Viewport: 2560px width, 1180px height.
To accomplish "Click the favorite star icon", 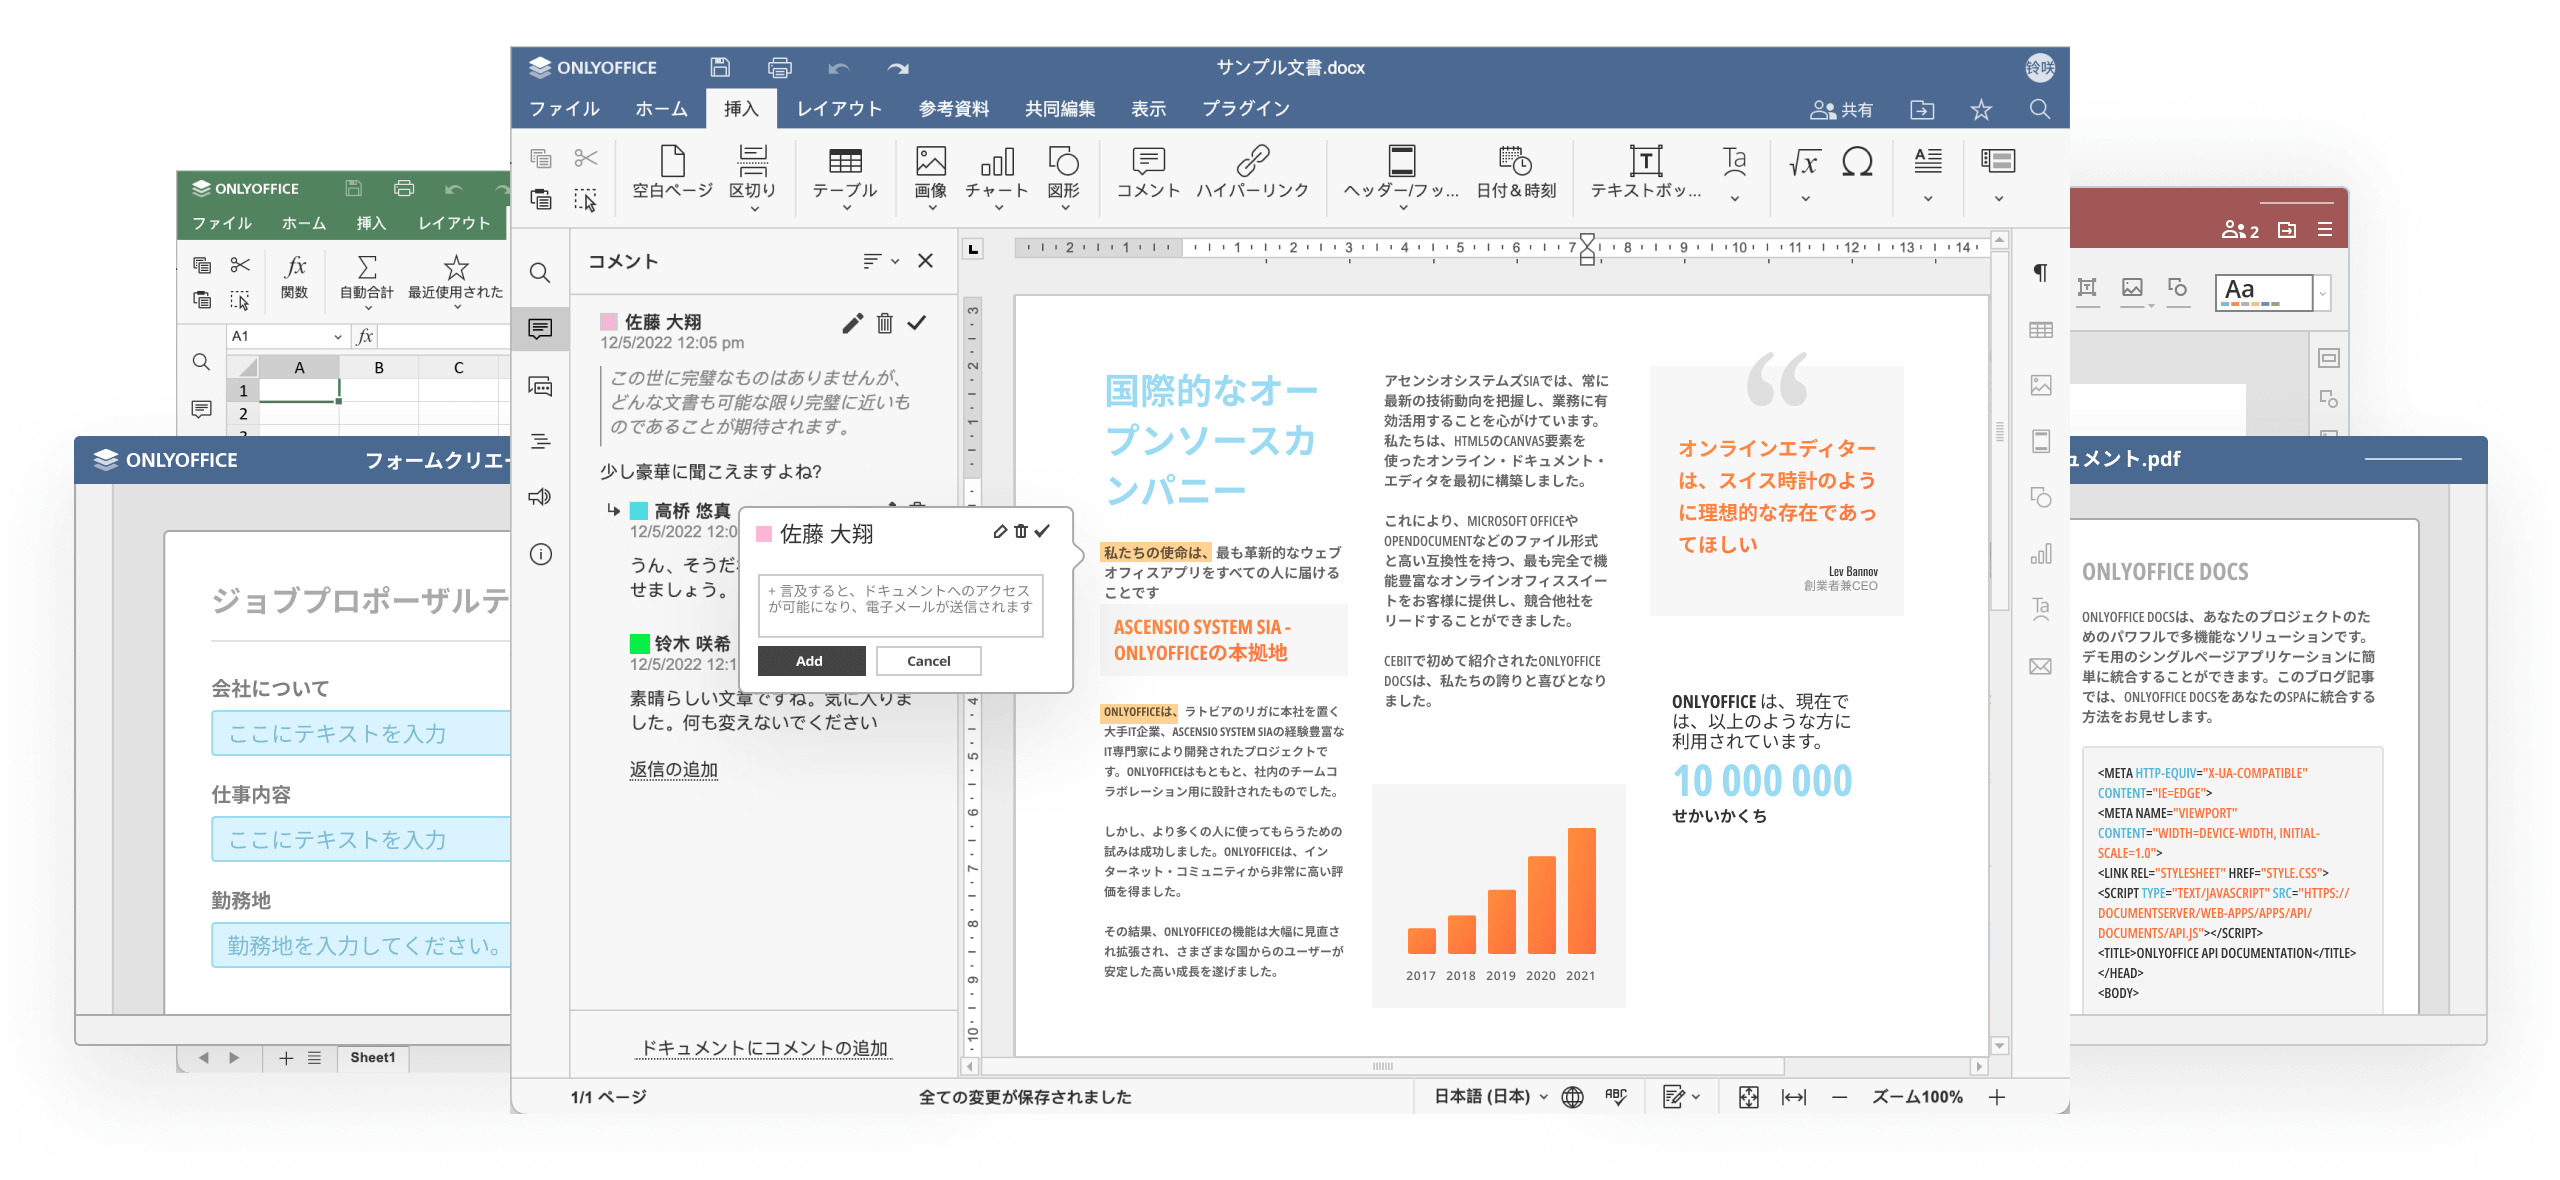I will click(1981, 110).
